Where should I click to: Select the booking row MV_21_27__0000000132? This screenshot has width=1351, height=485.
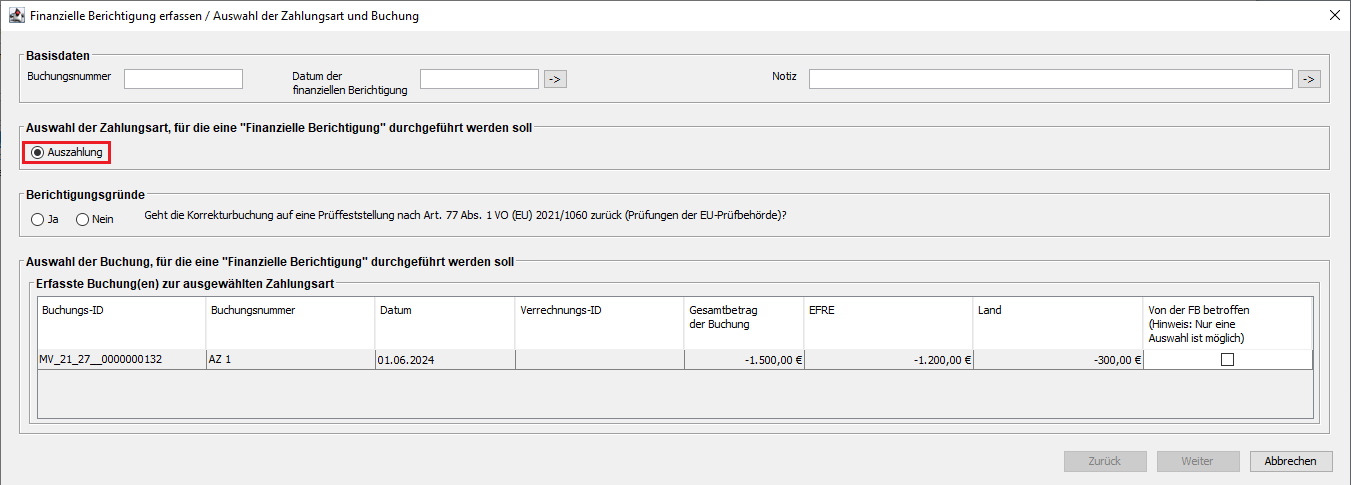point(120,360)
